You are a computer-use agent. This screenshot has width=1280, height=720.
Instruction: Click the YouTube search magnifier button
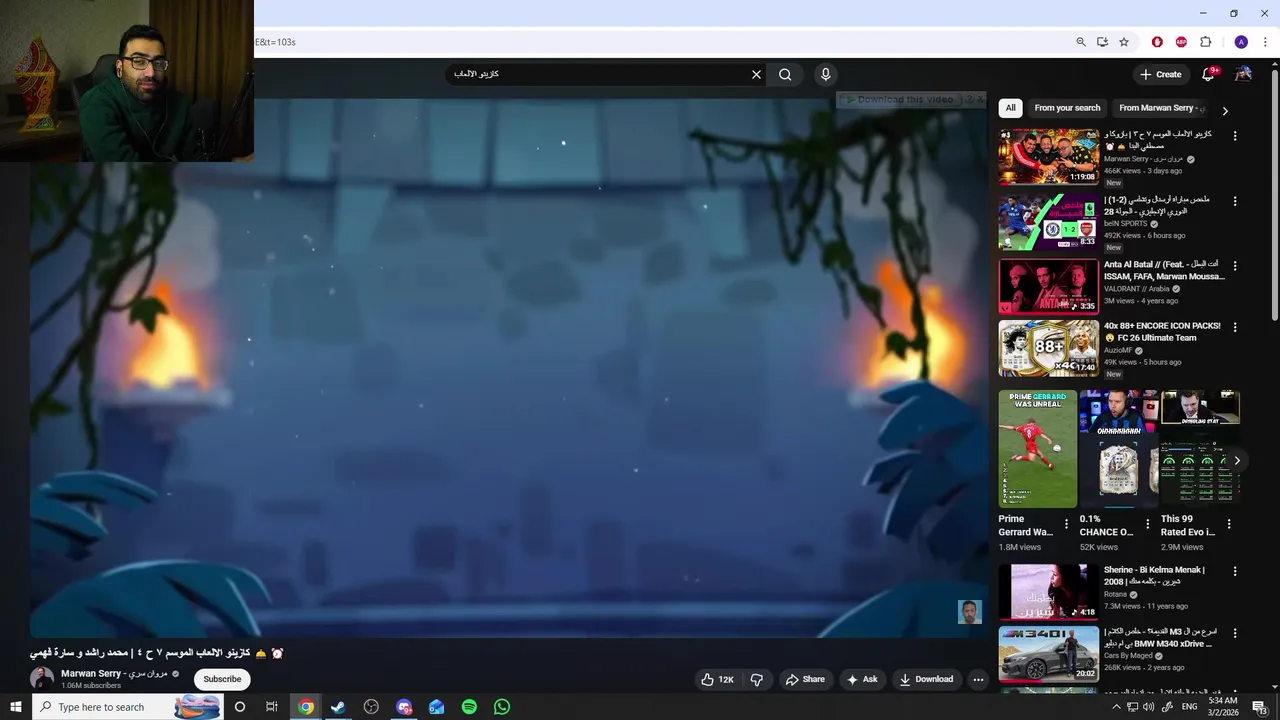785,74
